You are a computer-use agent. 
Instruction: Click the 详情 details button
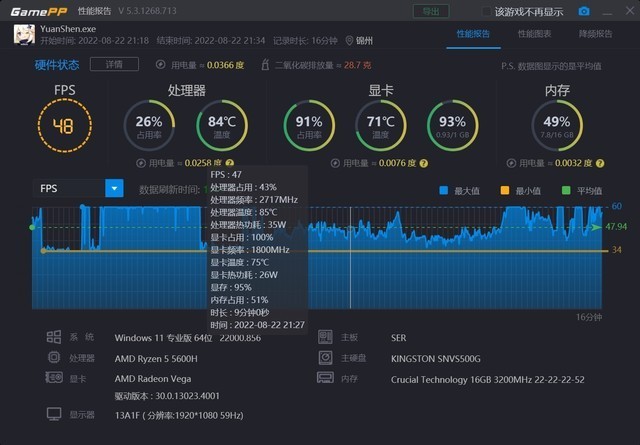click(114, 65)
